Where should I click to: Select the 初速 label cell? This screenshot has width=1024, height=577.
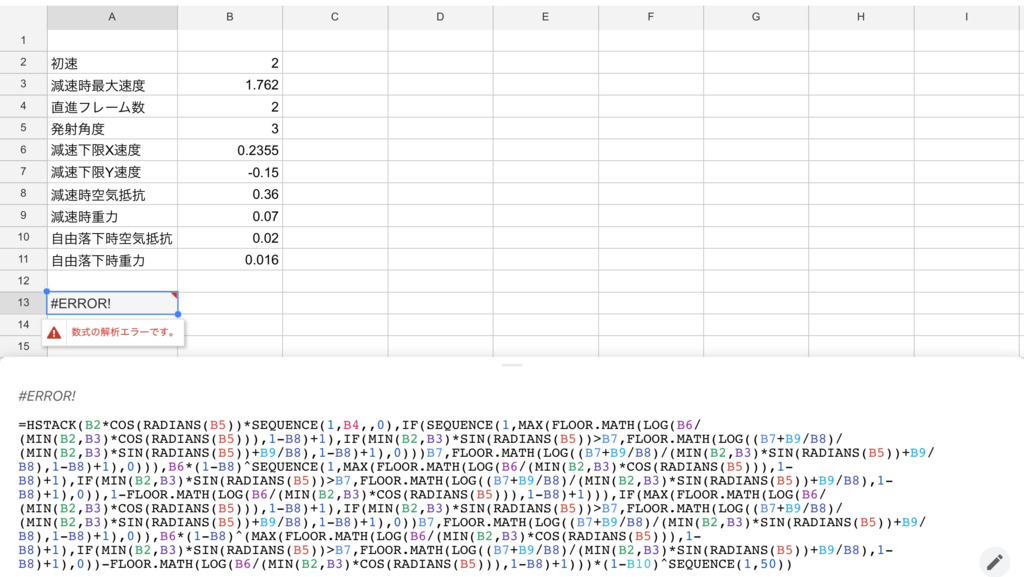[x=111, y=63]
